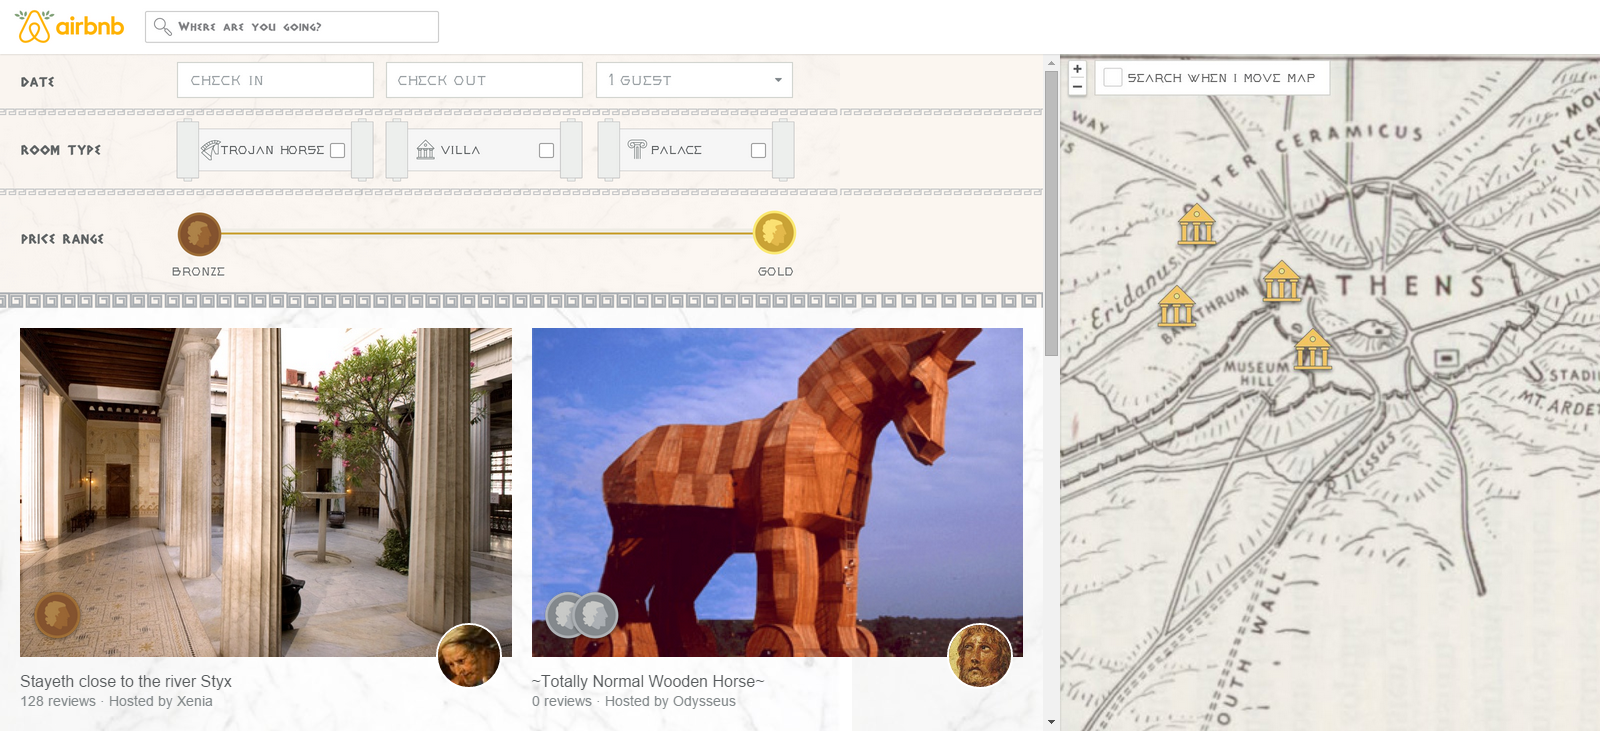Tick the Trojan Horse room type checkbox
Screen dimensions: 1600x731
click(x=338, y=150)
